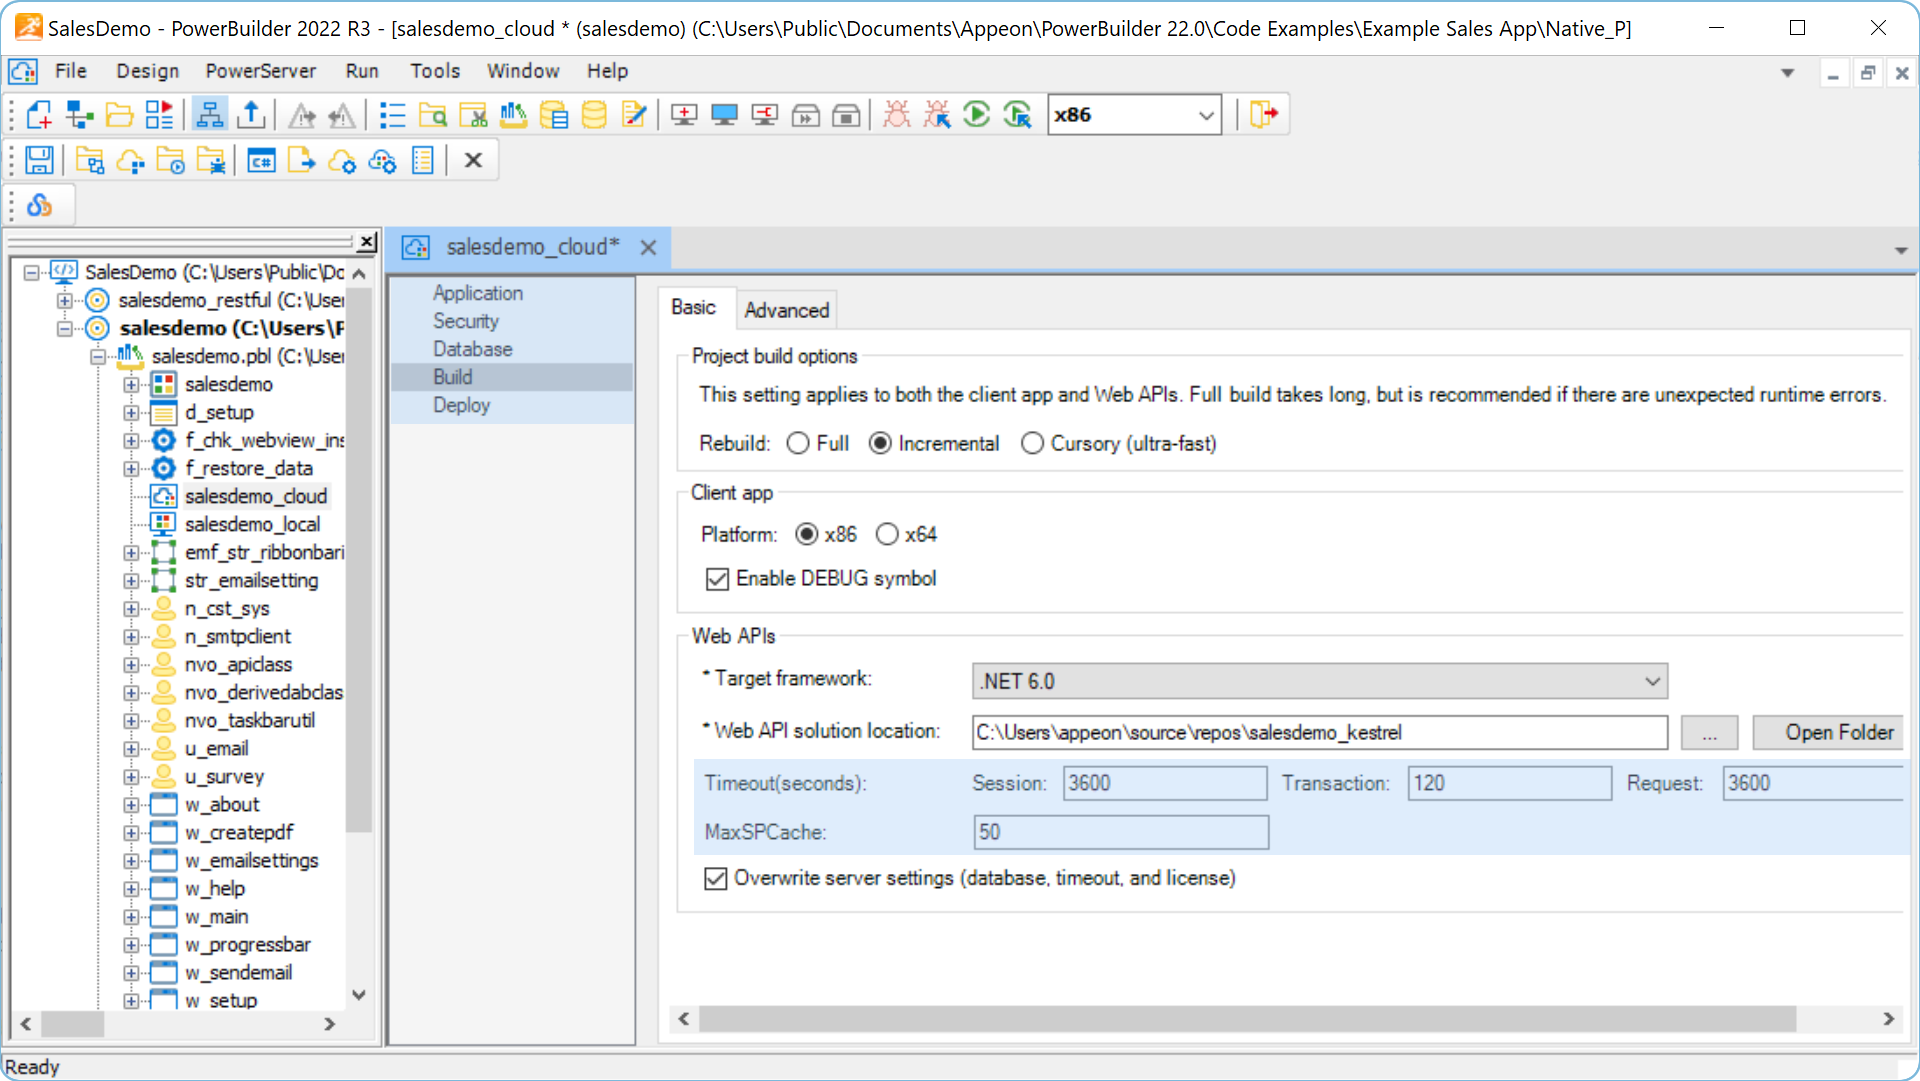This screenshot has height=1081, width=1920.
Task: Open the Library painter icon
Action: [513, 115]
